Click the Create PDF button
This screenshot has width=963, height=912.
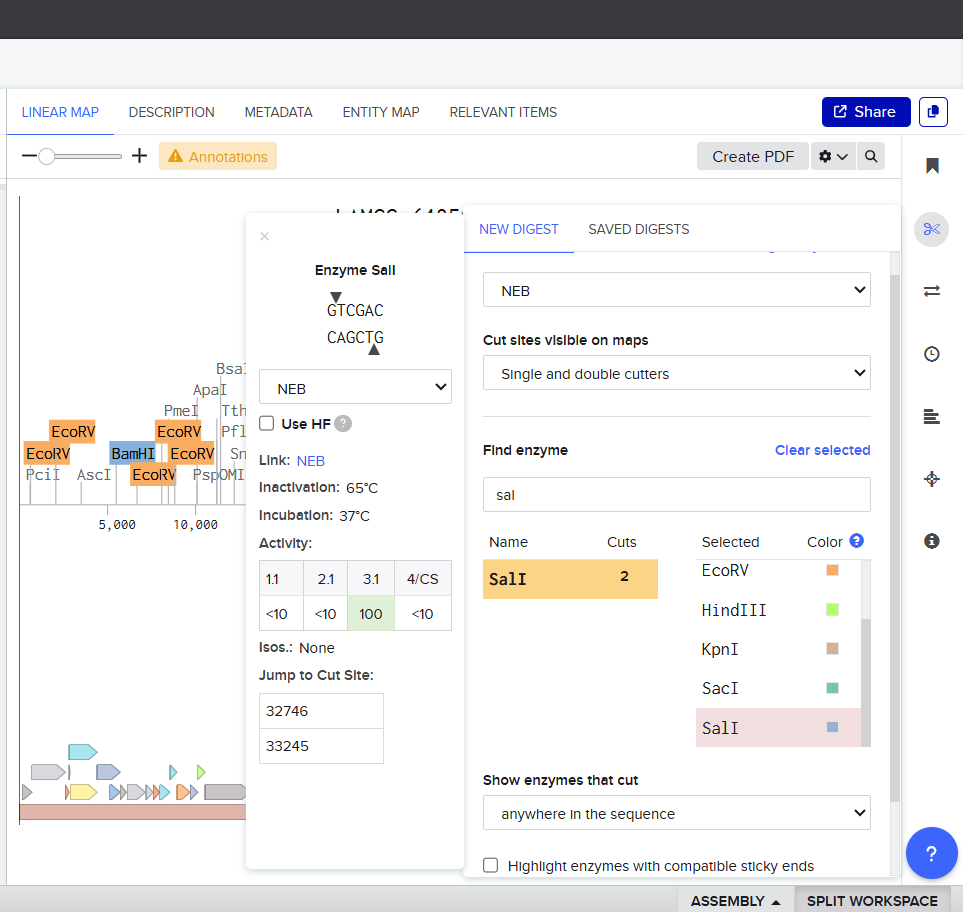click(x=752, y=157)
